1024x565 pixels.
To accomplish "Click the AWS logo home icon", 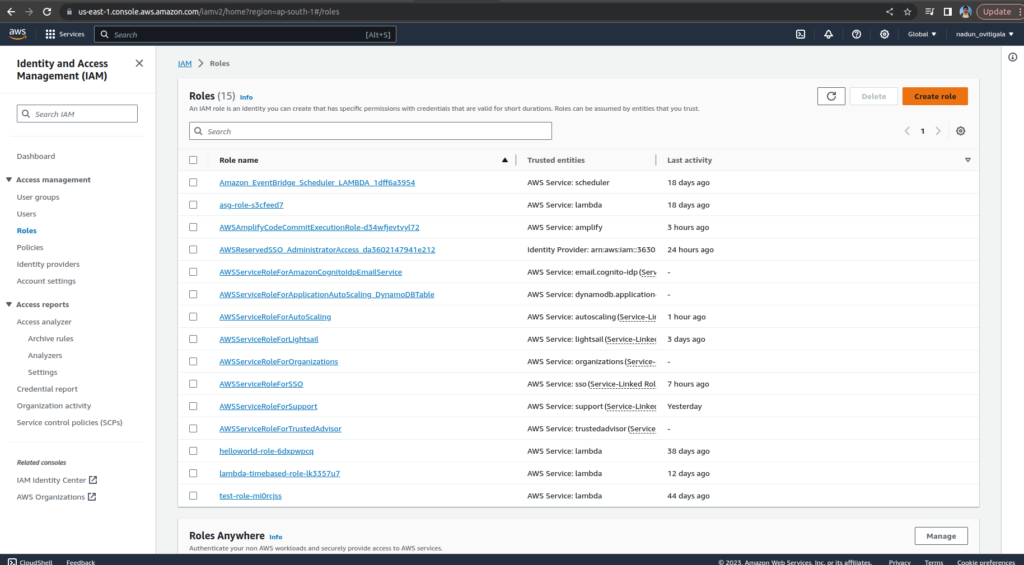I will [18, 34].
